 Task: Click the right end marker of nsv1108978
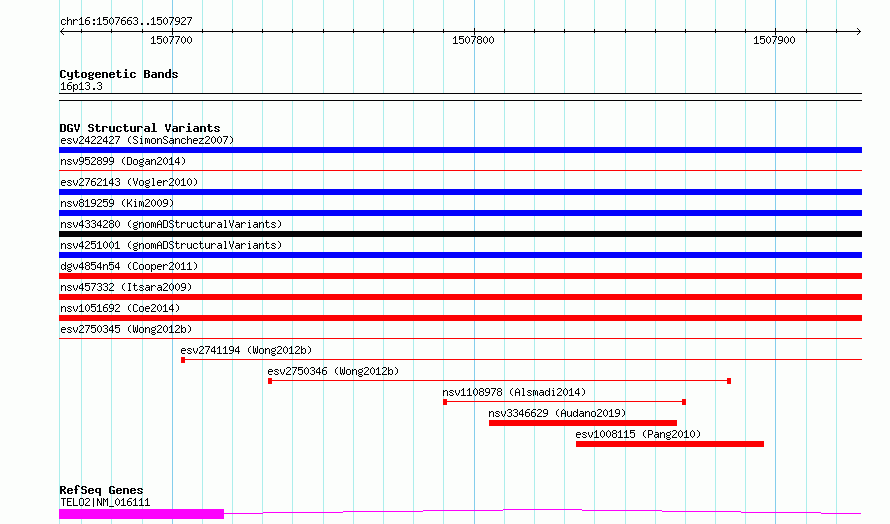(x=684, y=402)
